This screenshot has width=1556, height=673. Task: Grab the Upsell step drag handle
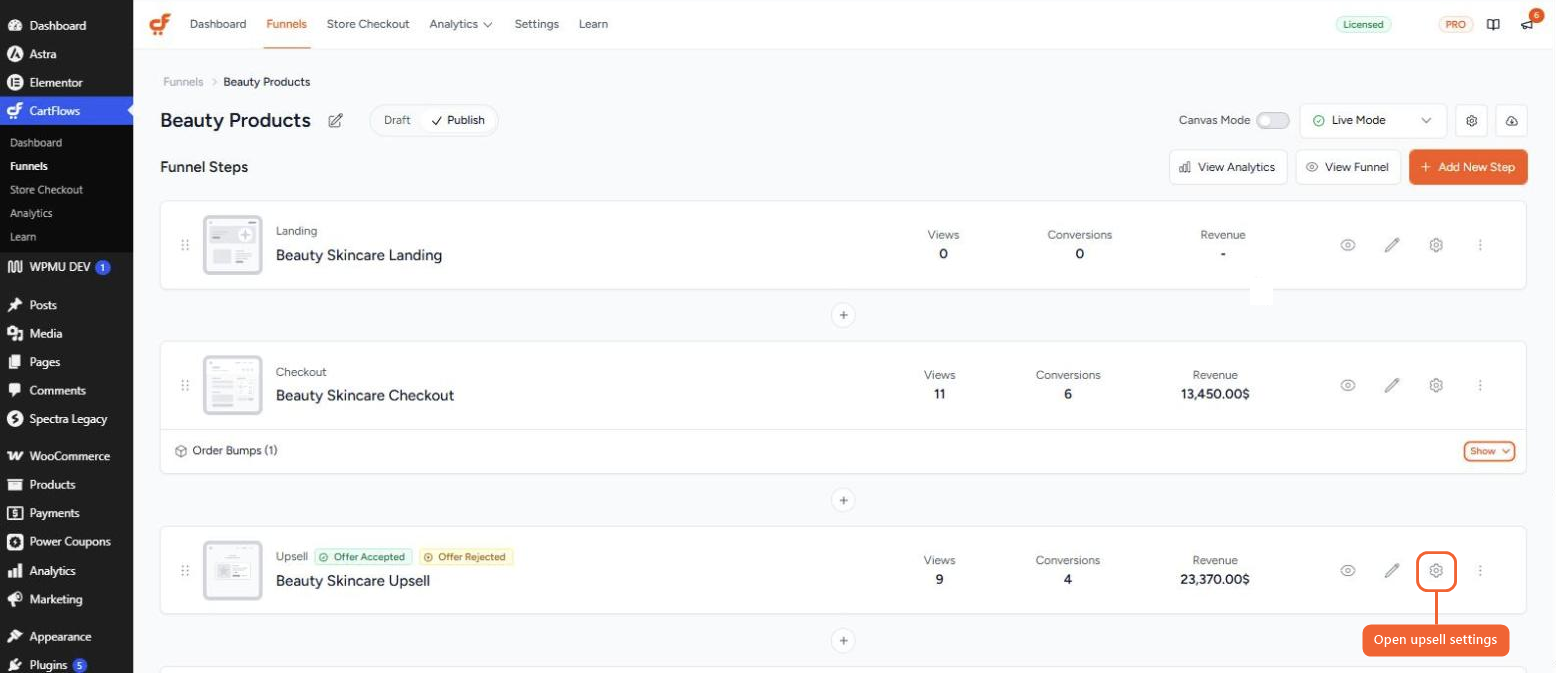tap(185, 570)
